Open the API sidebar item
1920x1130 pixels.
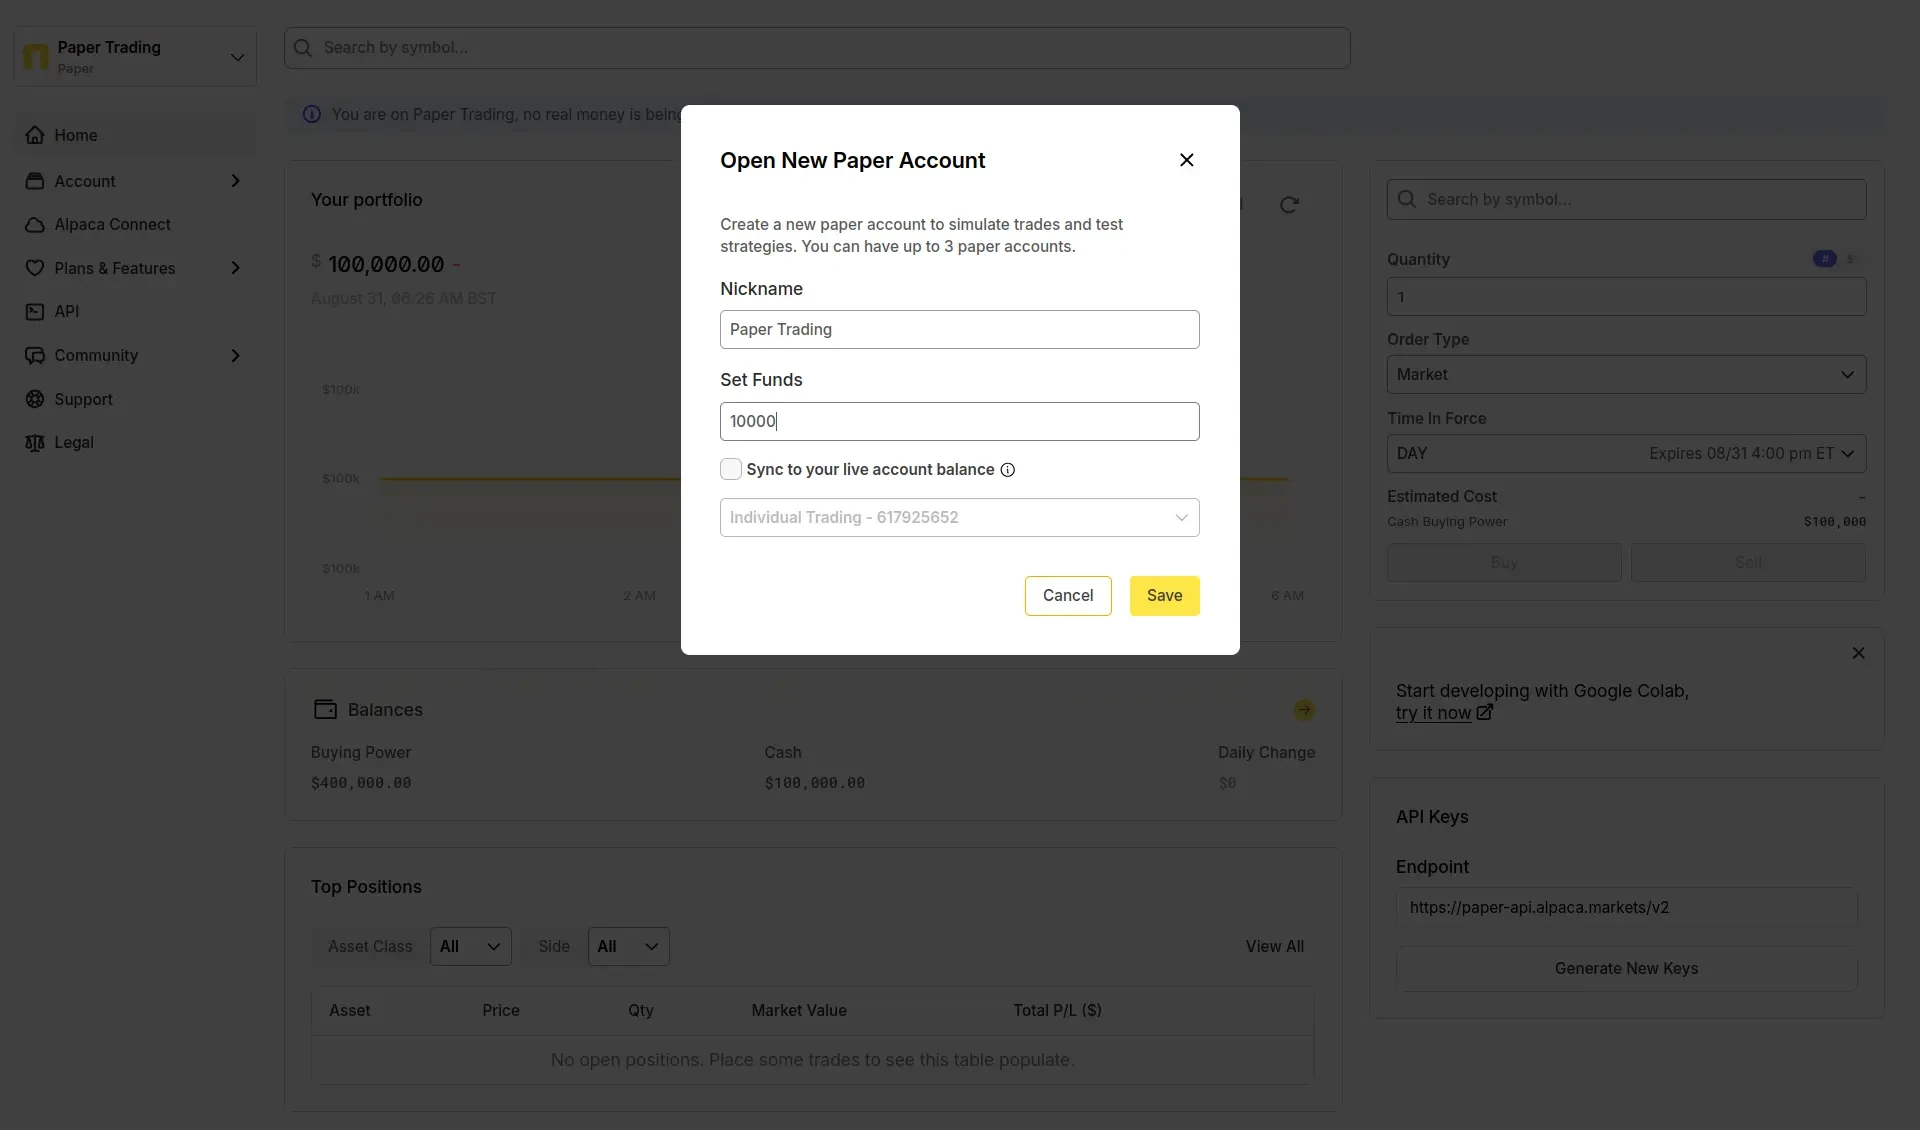tap(135, 311)
